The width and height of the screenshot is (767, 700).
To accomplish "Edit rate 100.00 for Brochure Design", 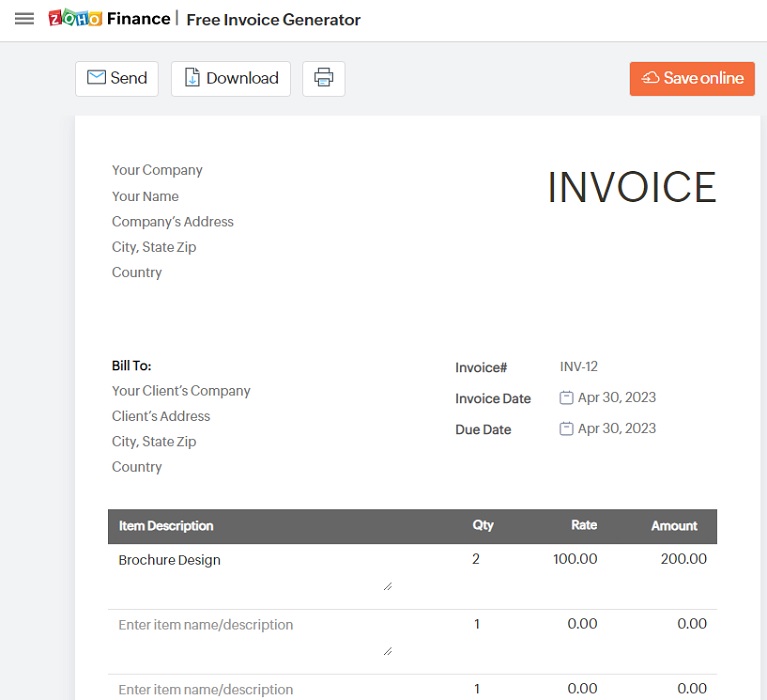I will click(x=575, y=559).
